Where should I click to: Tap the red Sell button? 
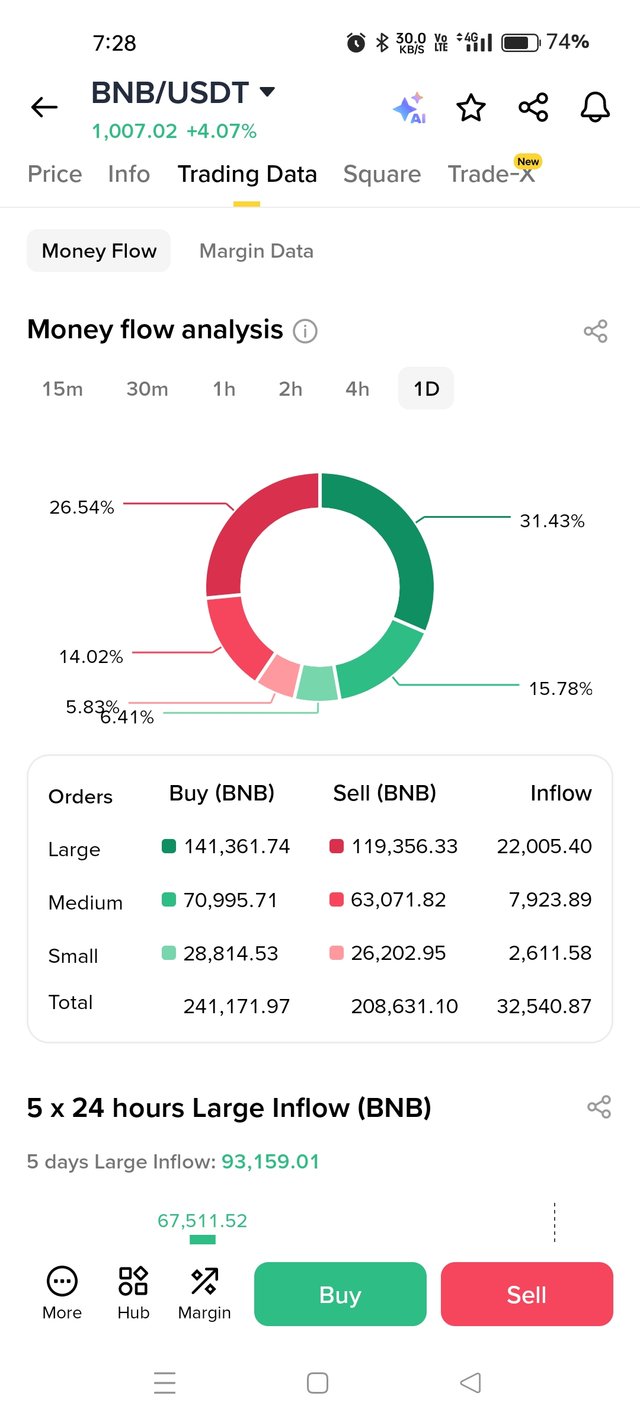click(527, 1294)
